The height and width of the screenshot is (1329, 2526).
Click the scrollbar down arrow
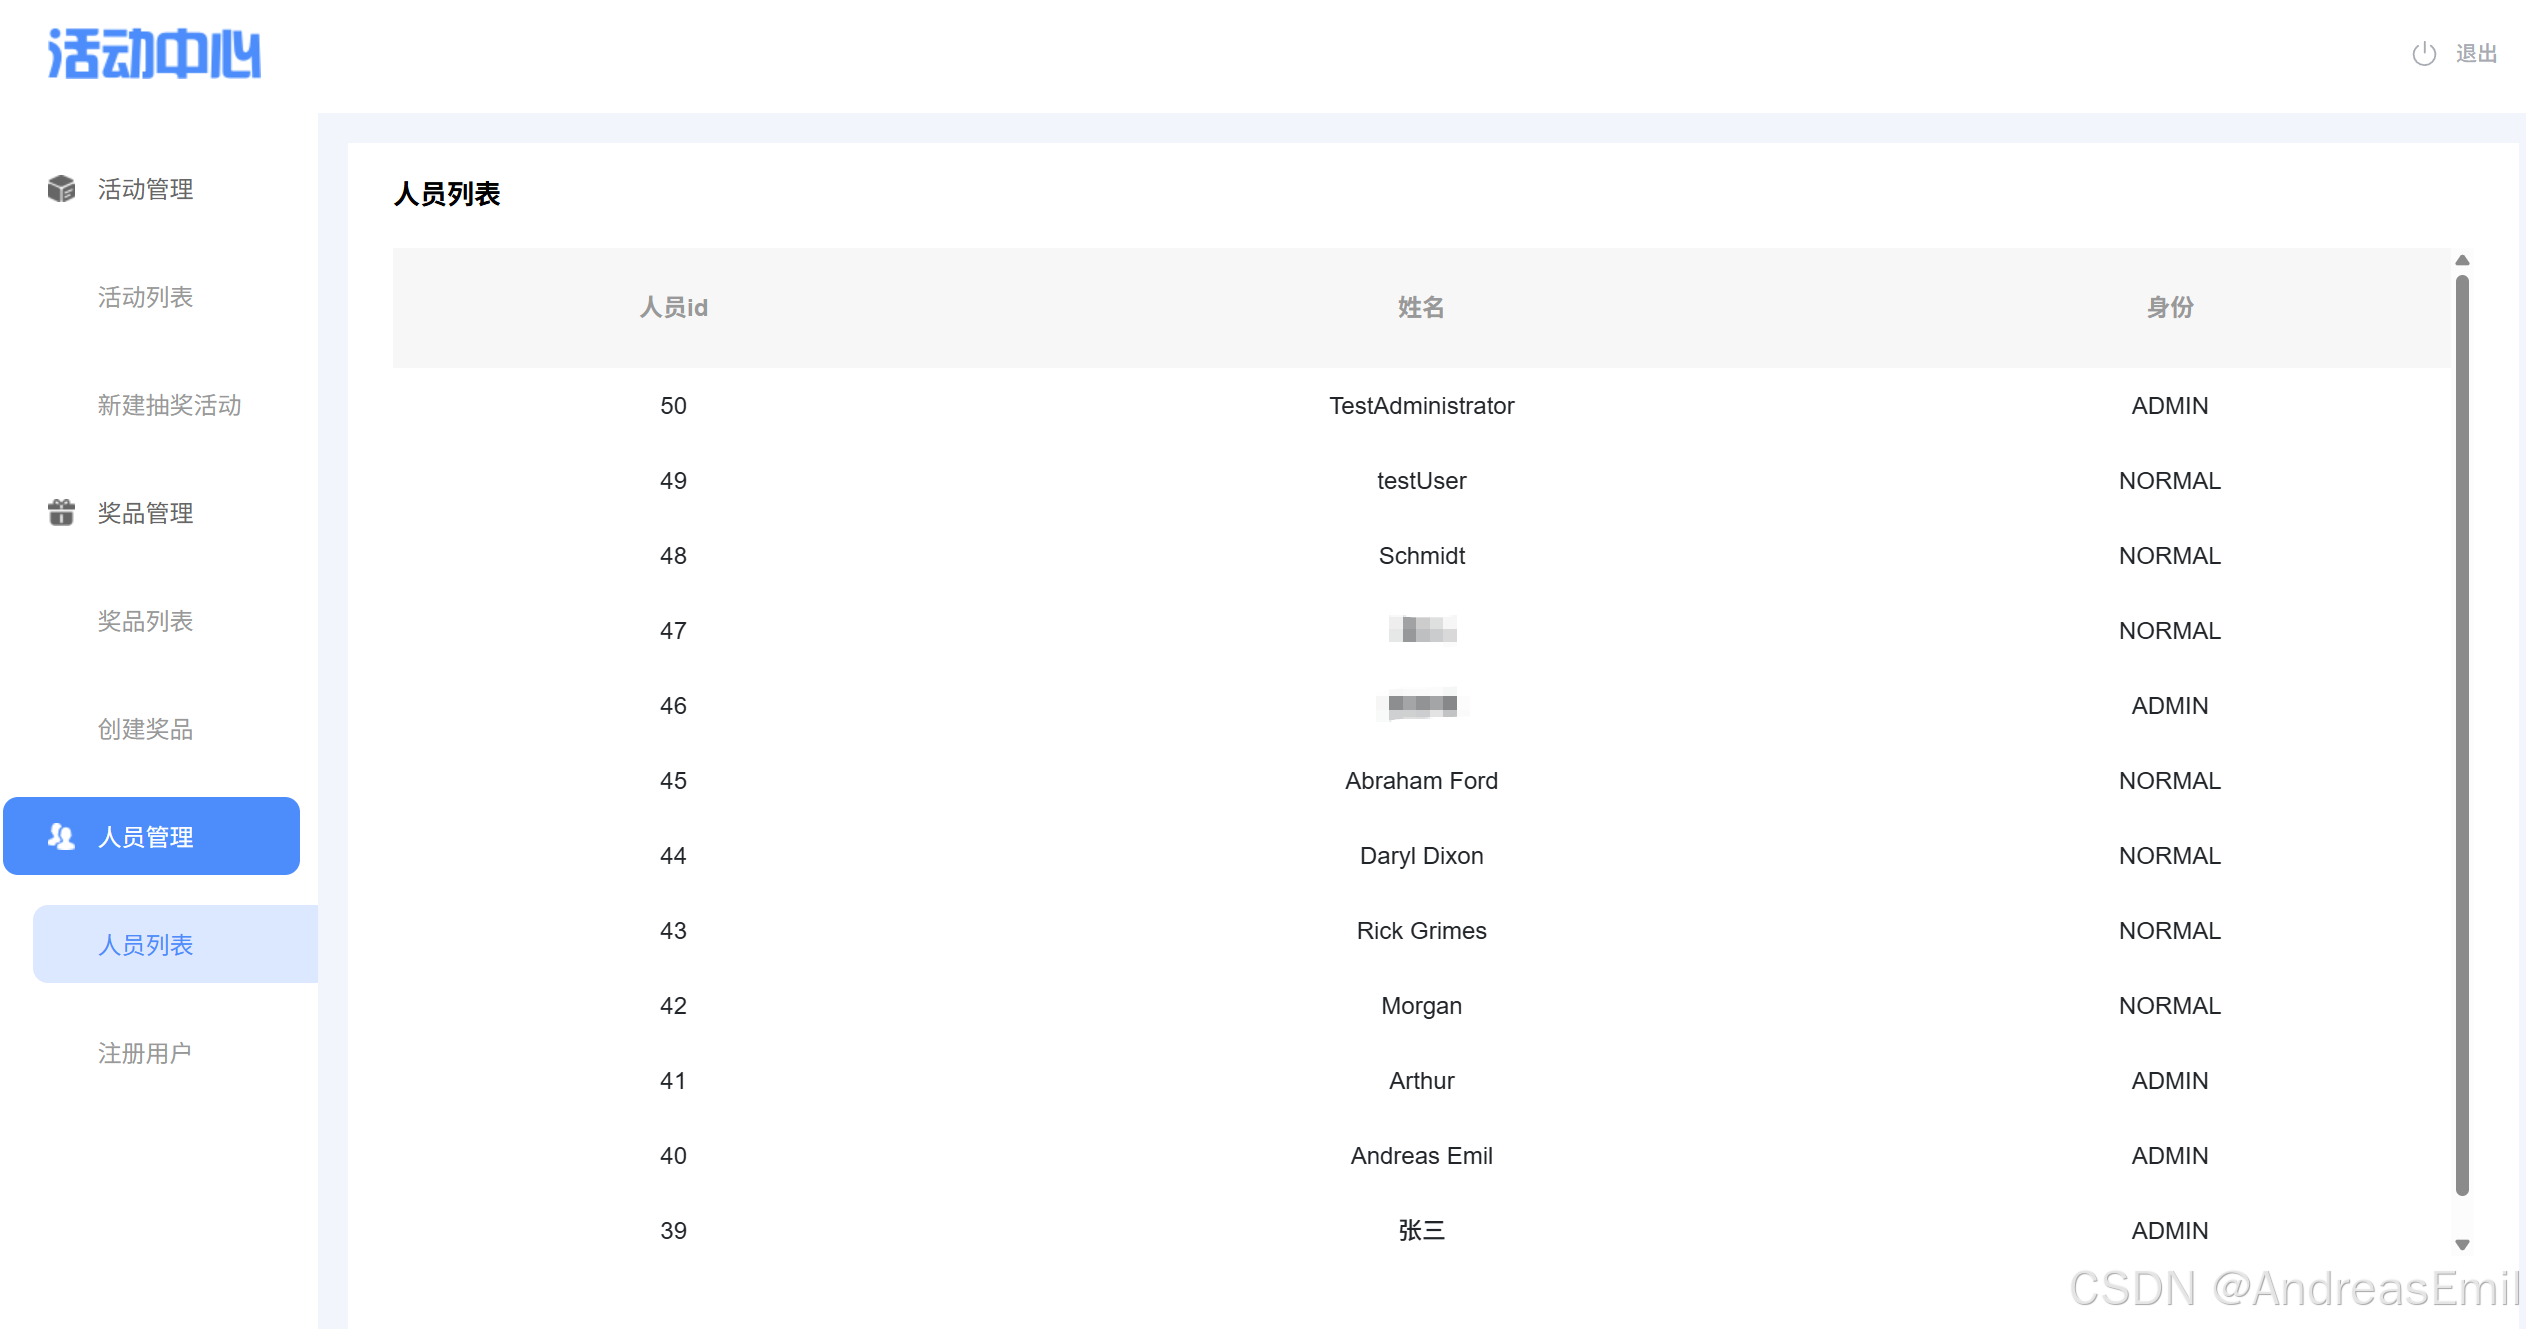(x=2462, y=1245)
